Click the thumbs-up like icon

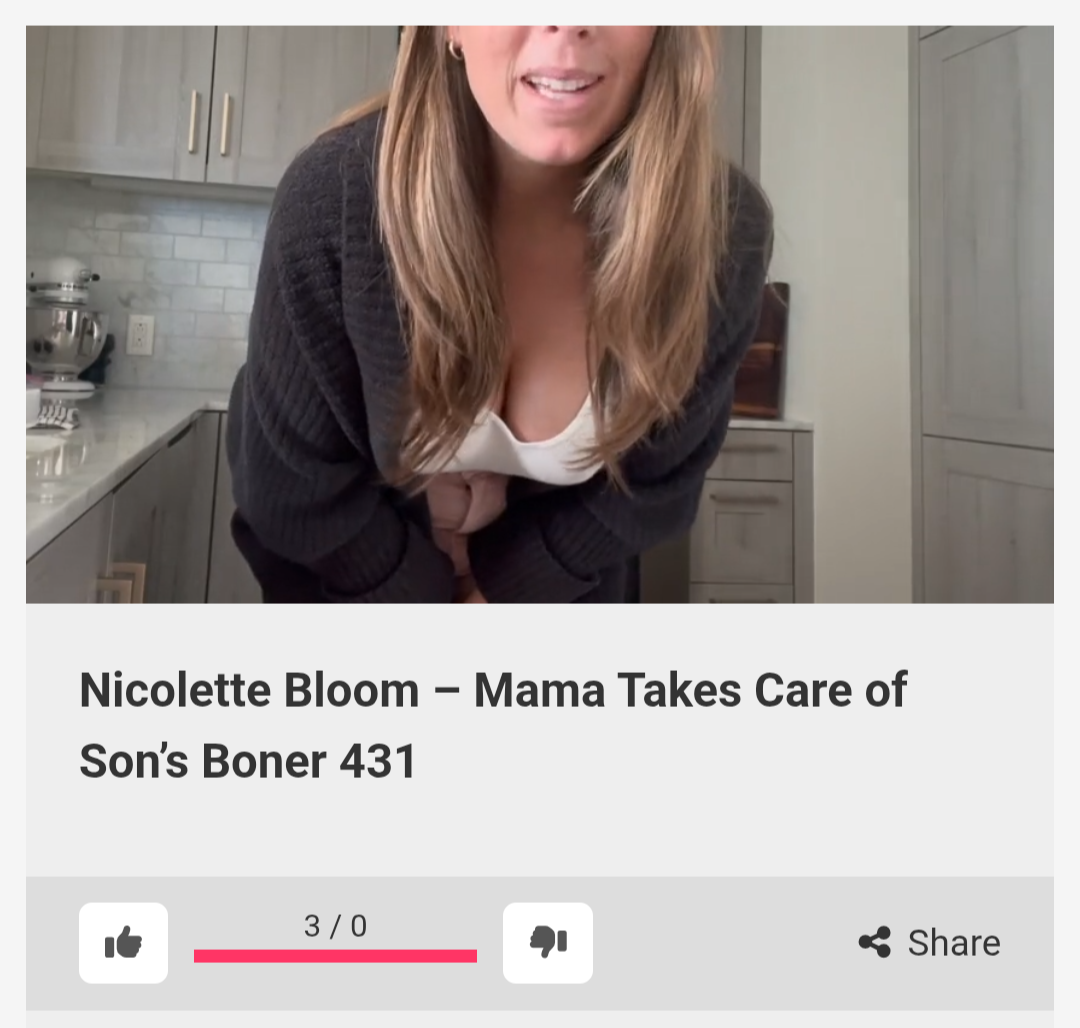coord(123,943)
